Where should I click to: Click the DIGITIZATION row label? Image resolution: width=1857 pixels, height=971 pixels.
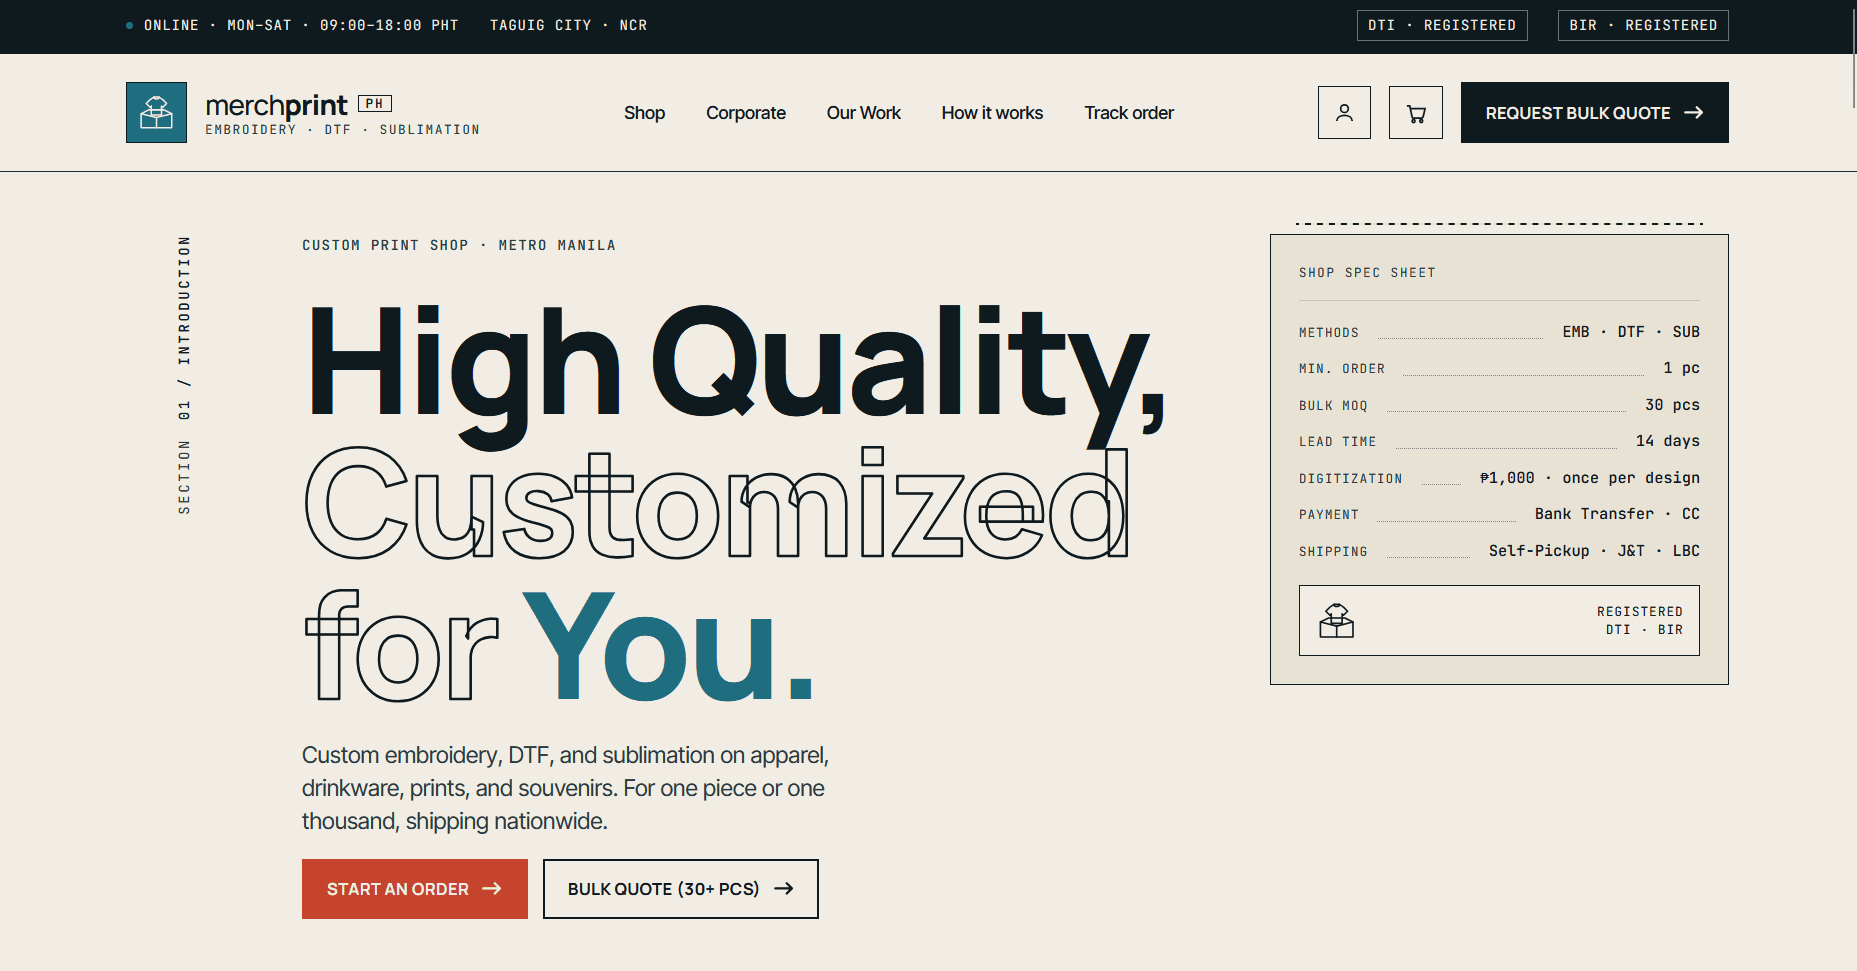(1350, 479)
